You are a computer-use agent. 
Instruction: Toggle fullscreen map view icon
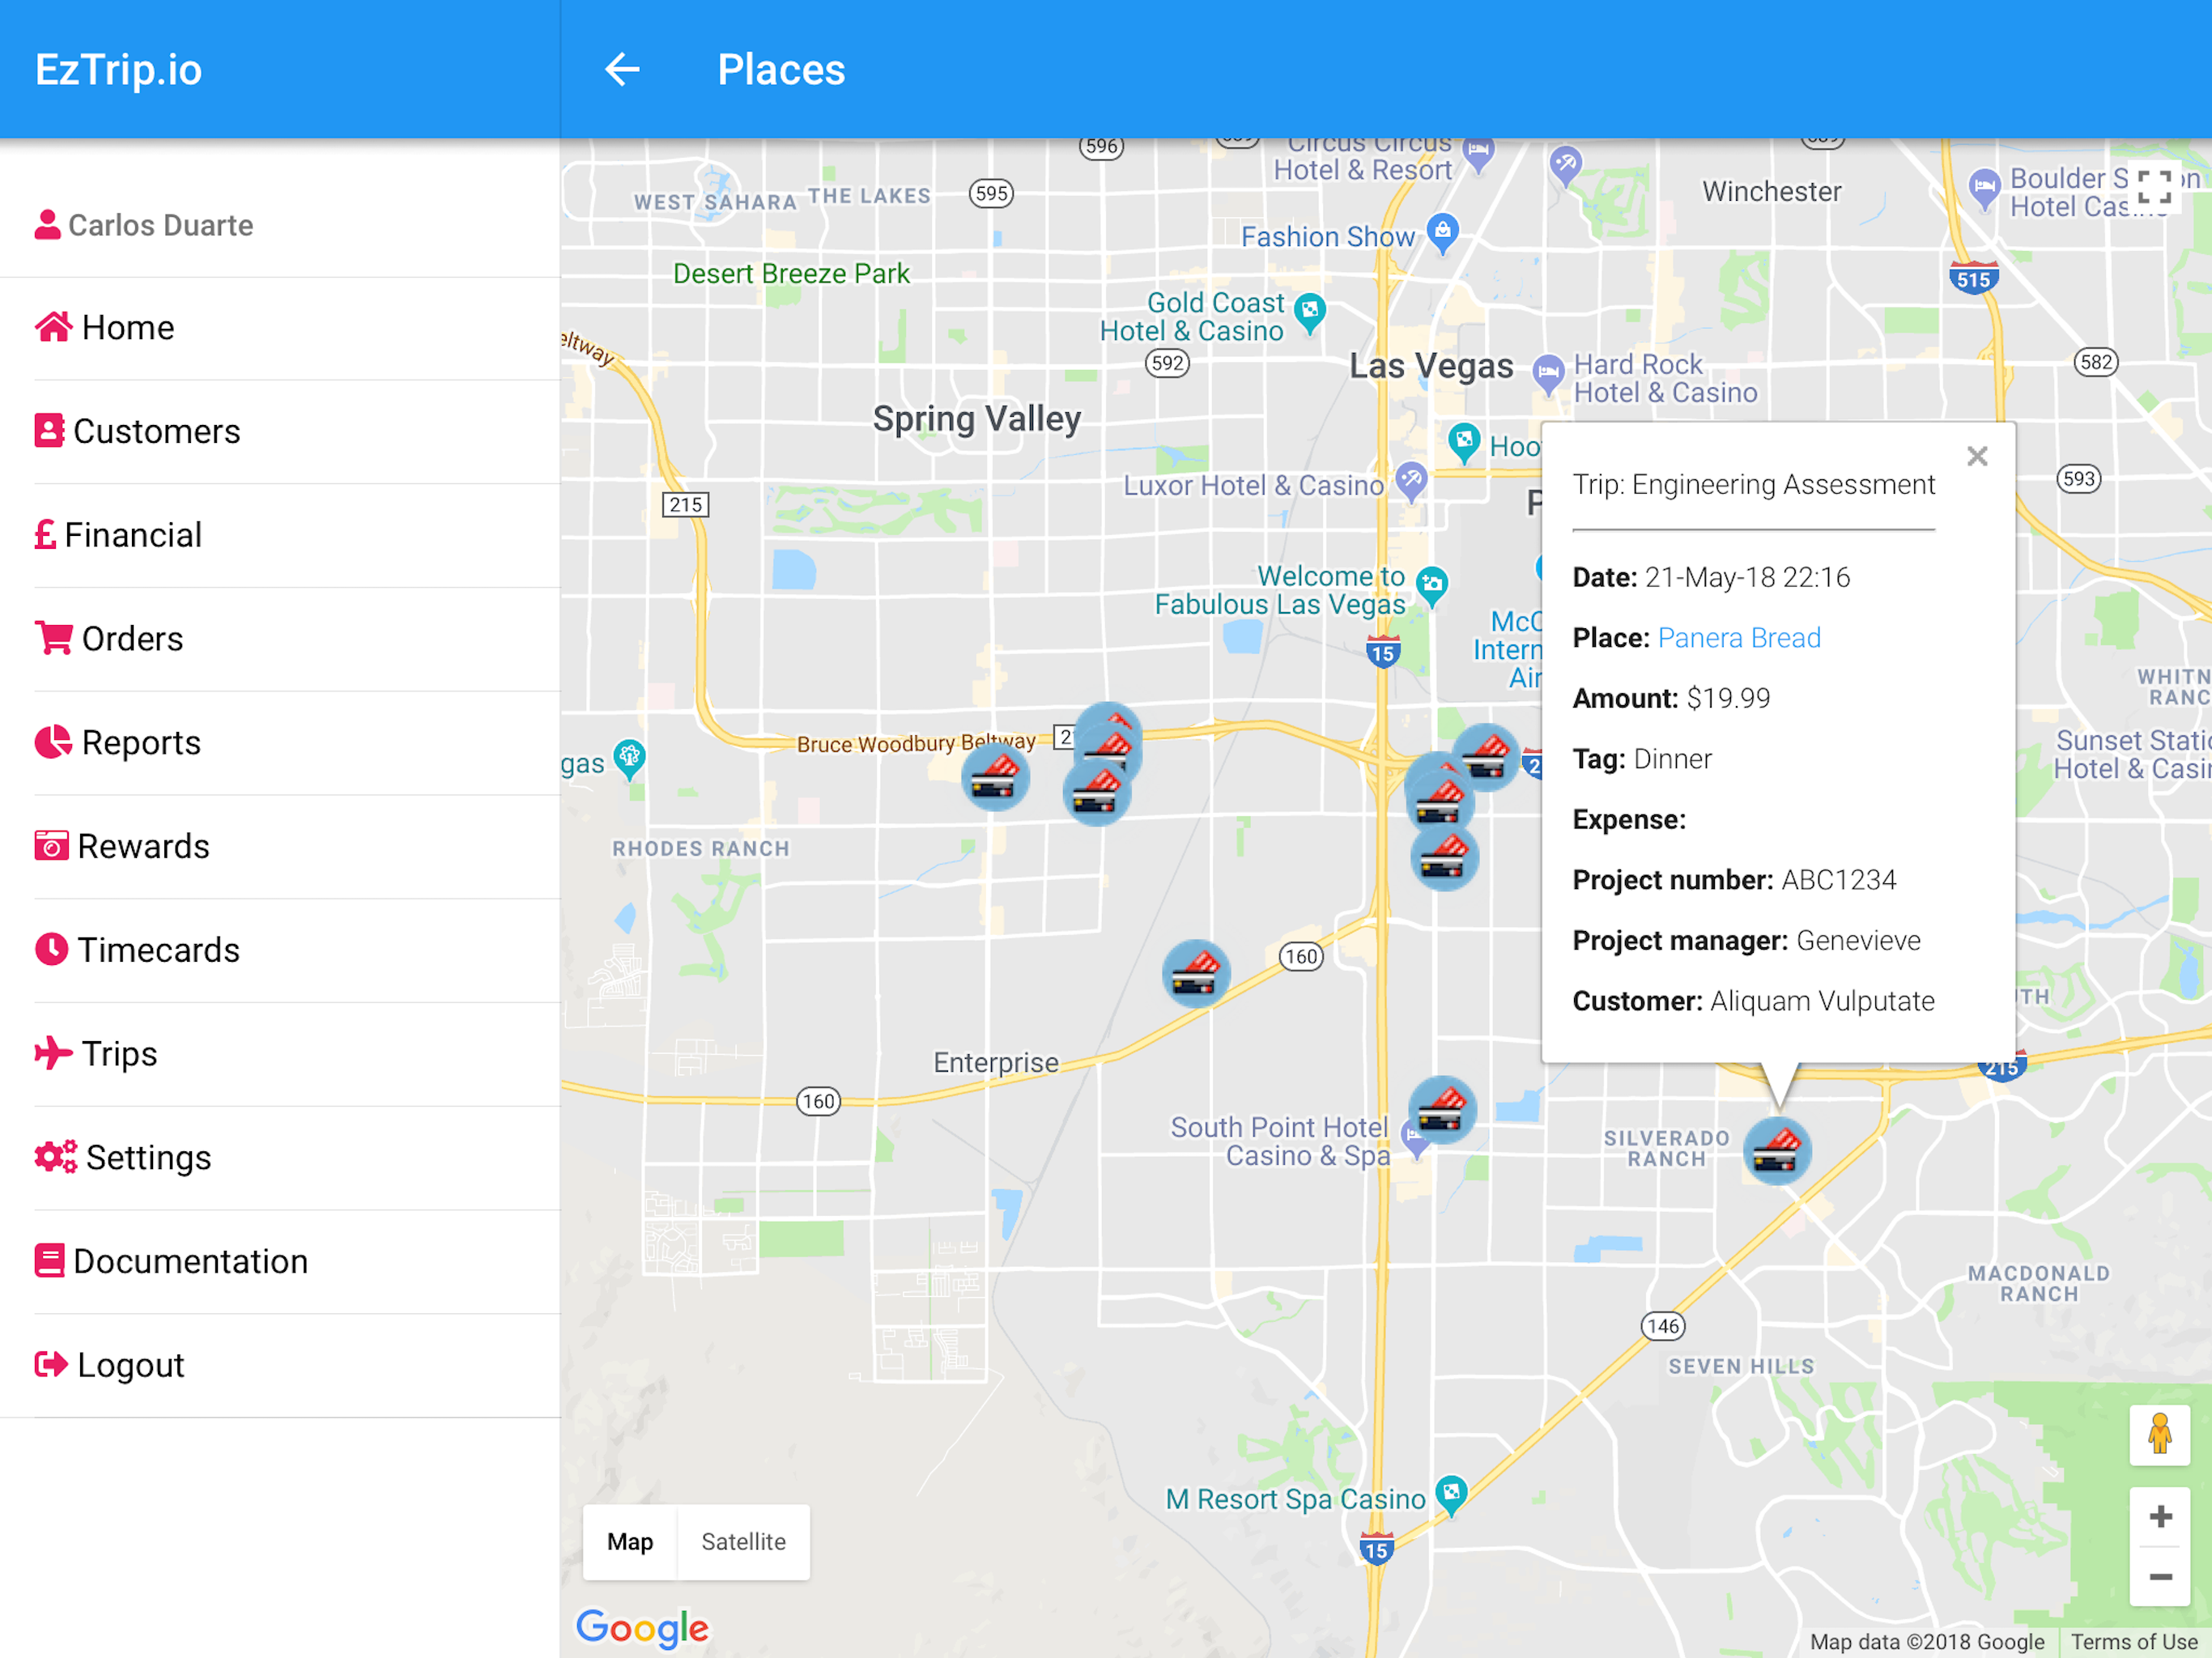(x=2154, y=187)
